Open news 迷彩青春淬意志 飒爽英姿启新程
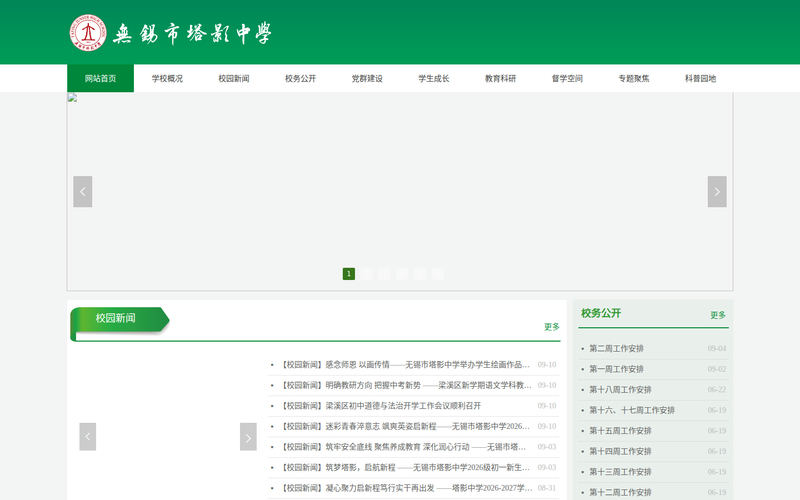800x500 pixels. pyautogui.click(x=406, y=426)
